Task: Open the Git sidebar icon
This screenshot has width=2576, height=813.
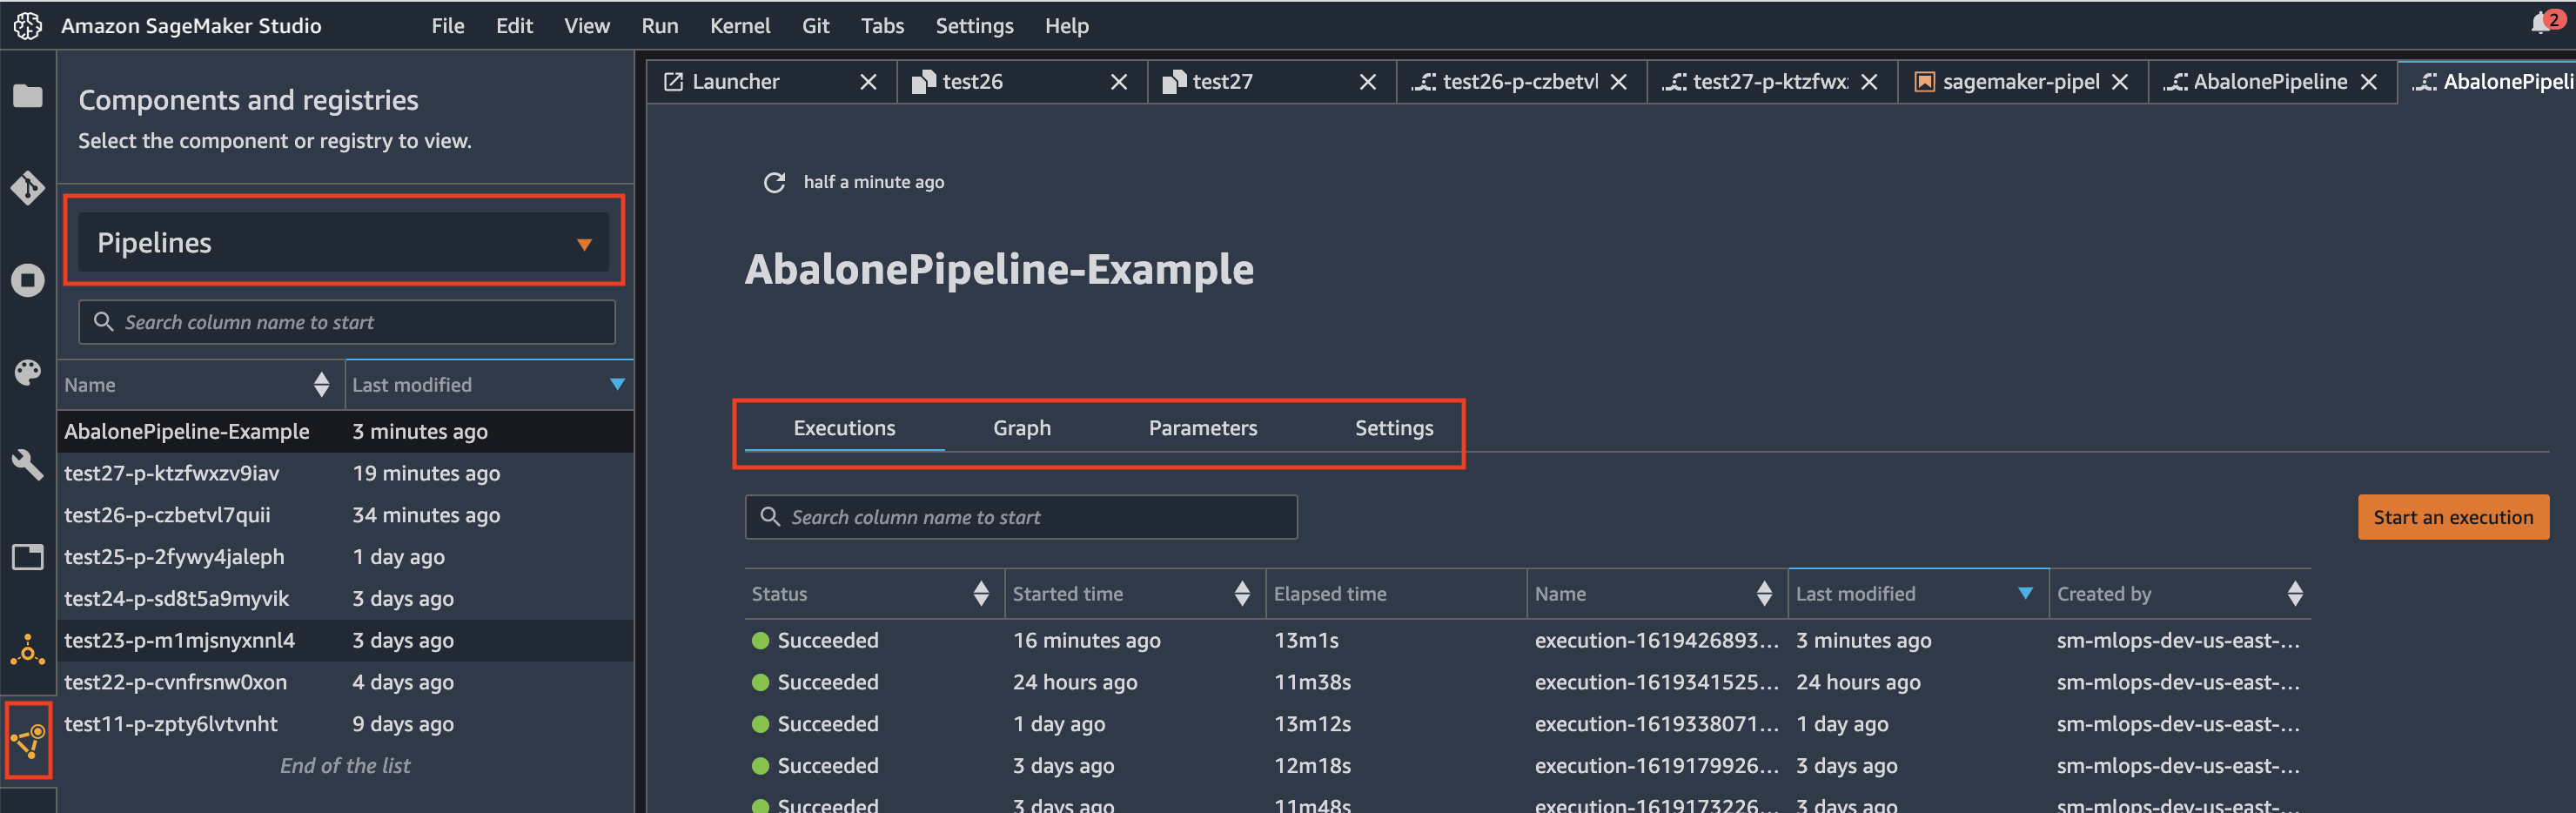Action: coord(28,188)
